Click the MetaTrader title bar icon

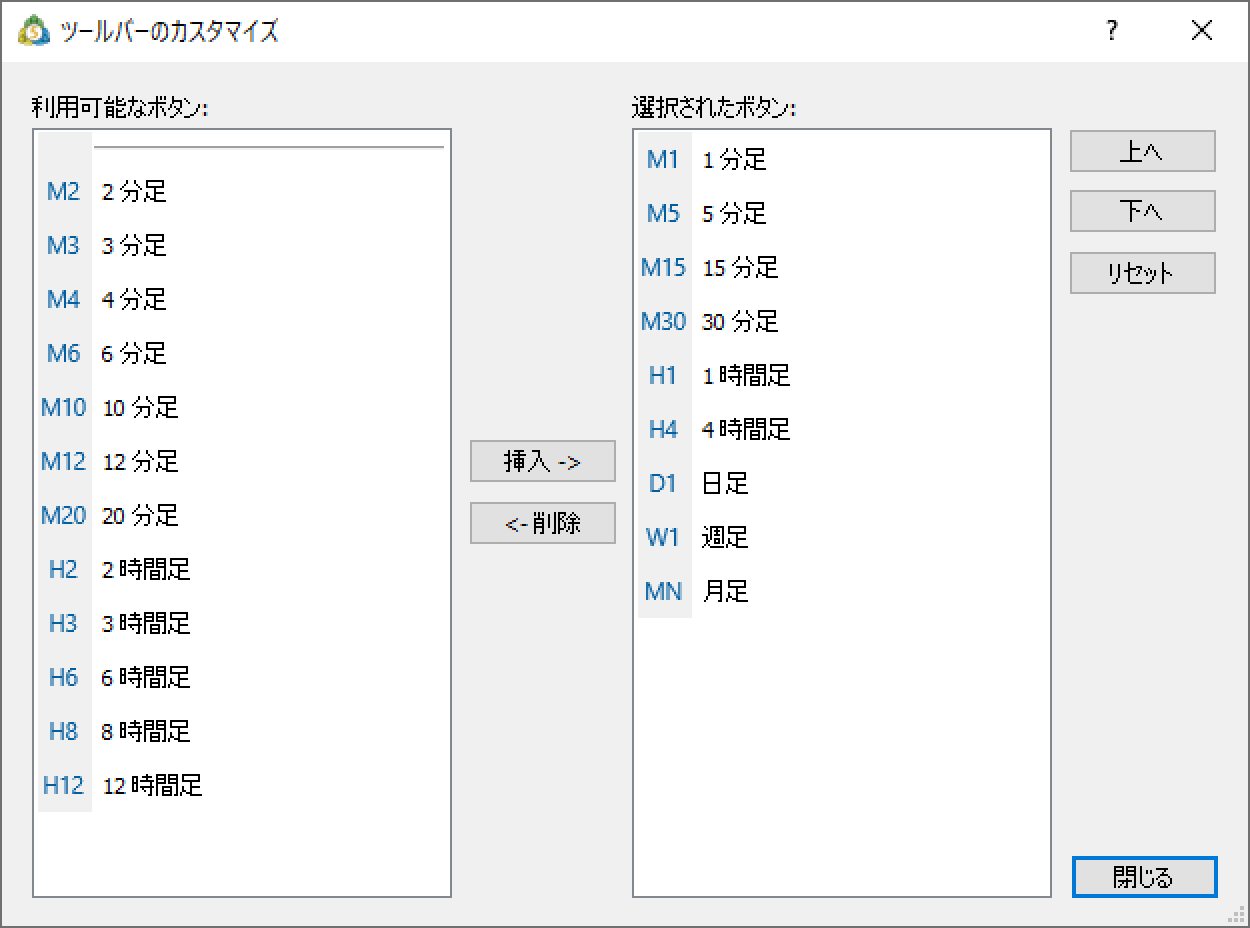click(35, 31)
